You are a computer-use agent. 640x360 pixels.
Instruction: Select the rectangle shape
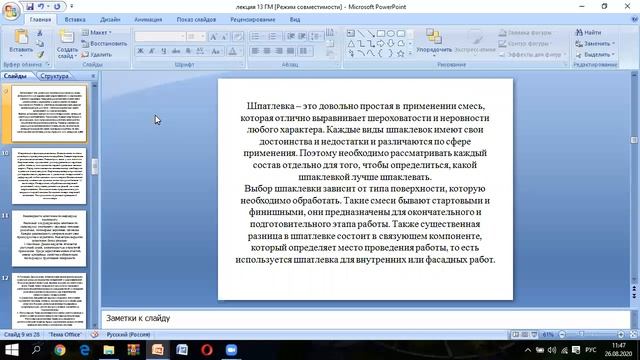pos(381,33)
